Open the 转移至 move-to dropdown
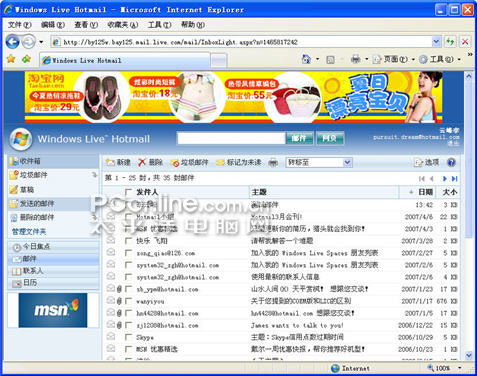Image resolution: width=477 pixels, height=376 pixels. pos(319,162)
